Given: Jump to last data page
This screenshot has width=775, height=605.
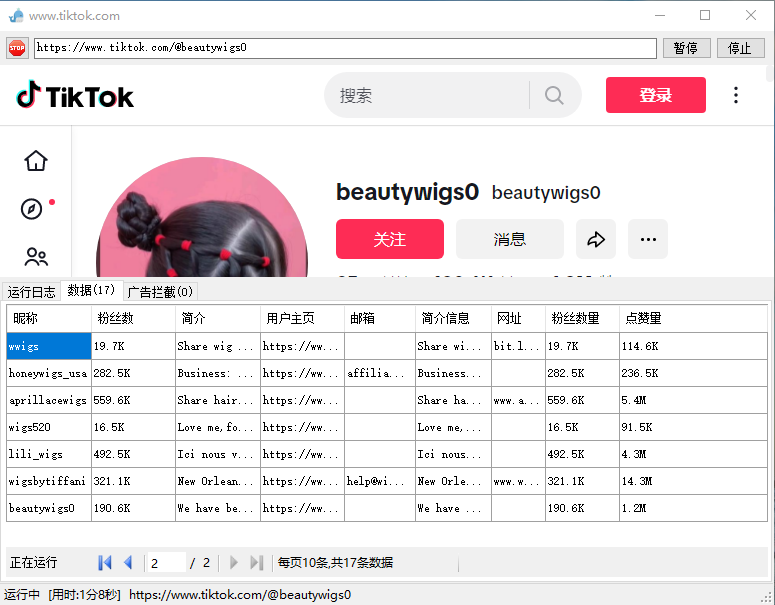Looking at the screenshot, I should (257, 562).
